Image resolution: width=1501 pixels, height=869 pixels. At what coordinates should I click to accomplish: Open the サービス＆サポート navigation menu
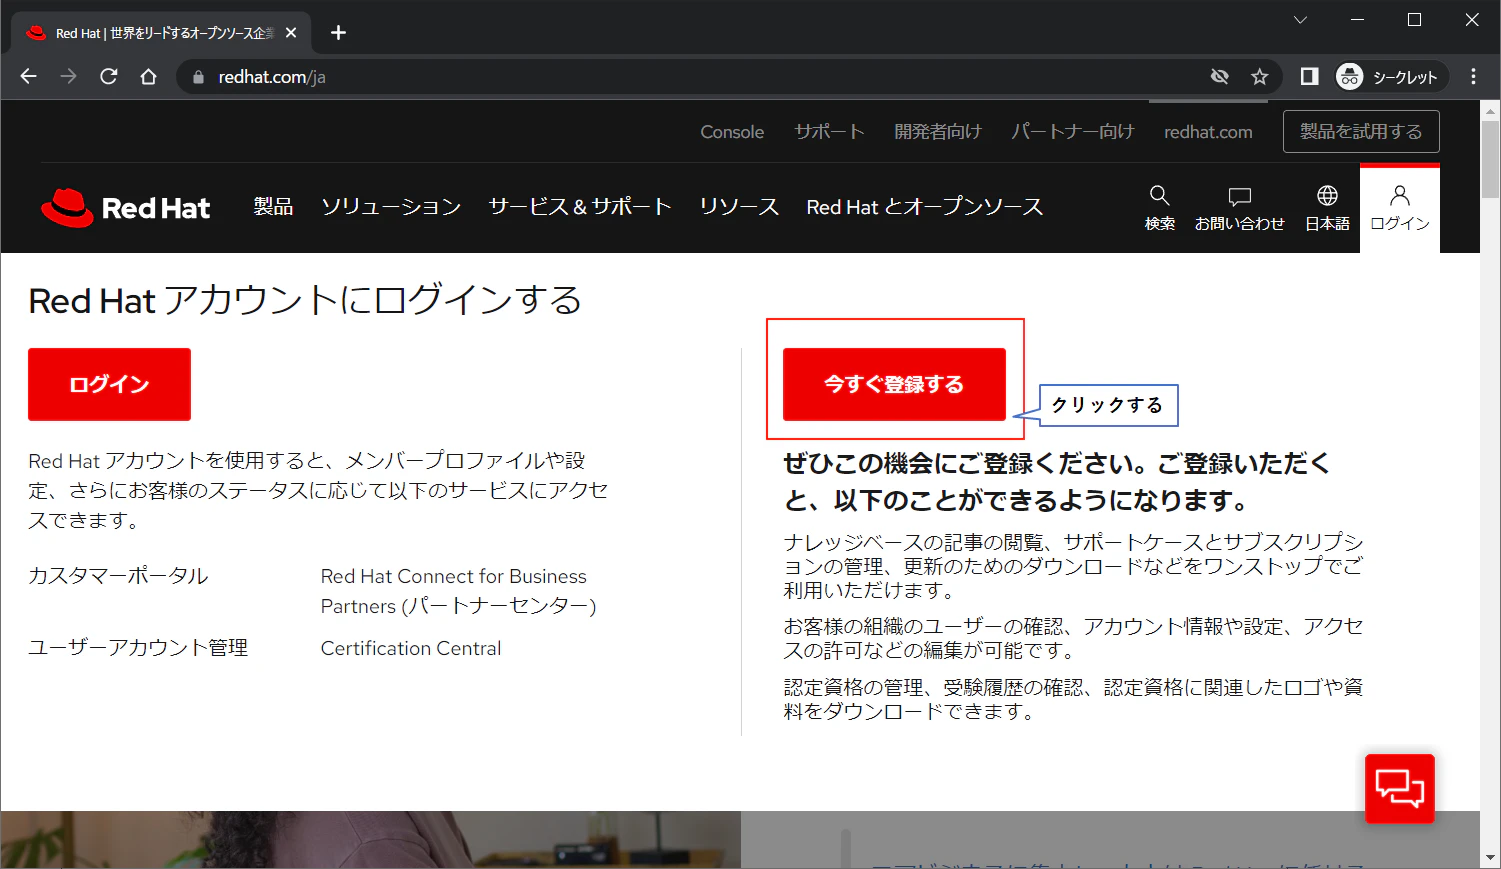(x=580, y=207)
